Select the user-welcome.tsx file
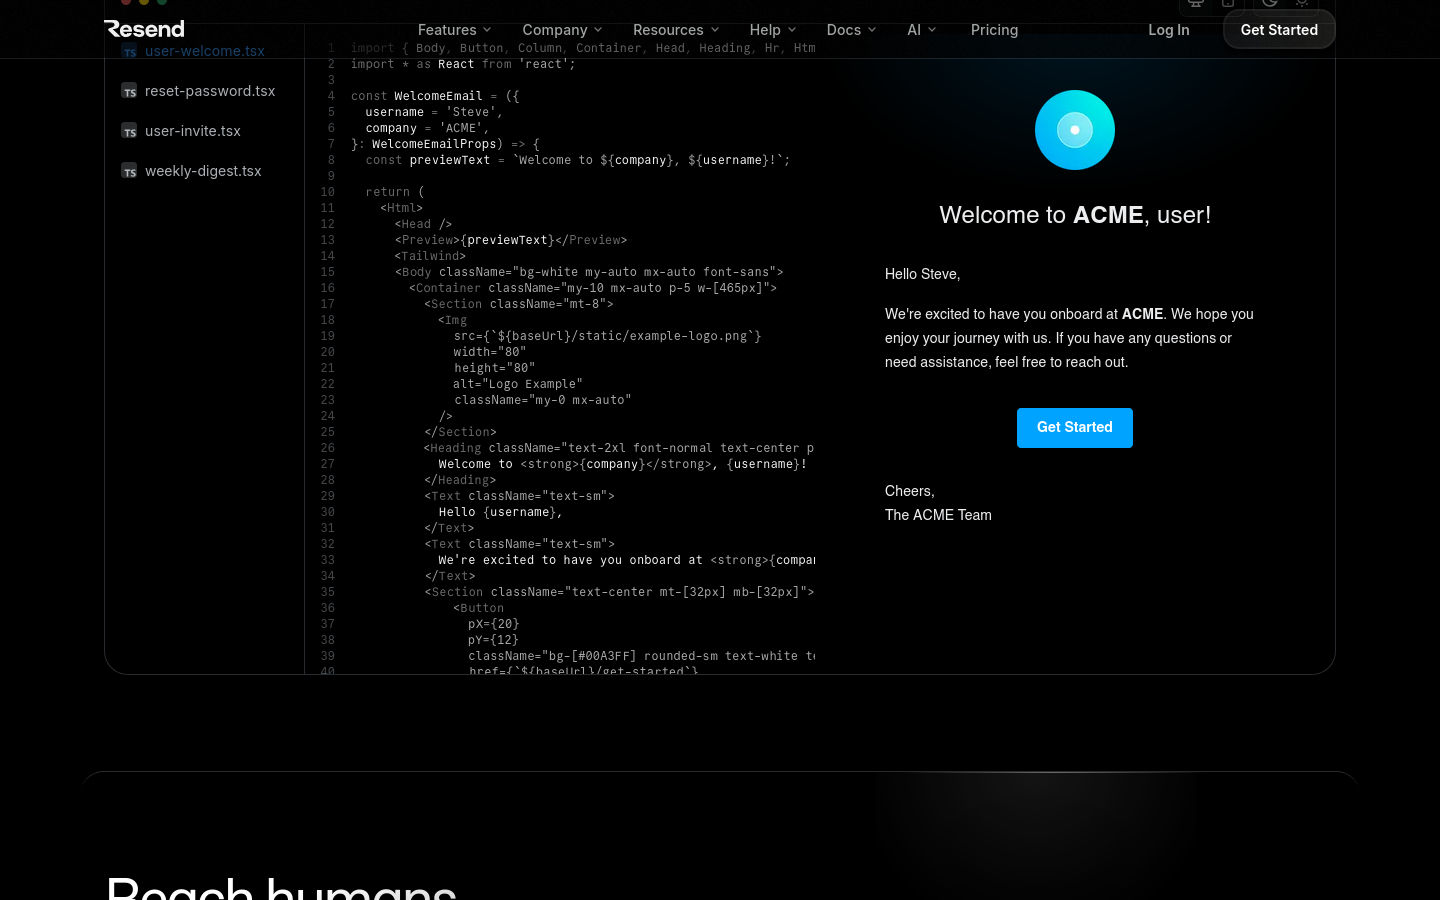The height and width of the screenshot is (900, 1440). 204,51
